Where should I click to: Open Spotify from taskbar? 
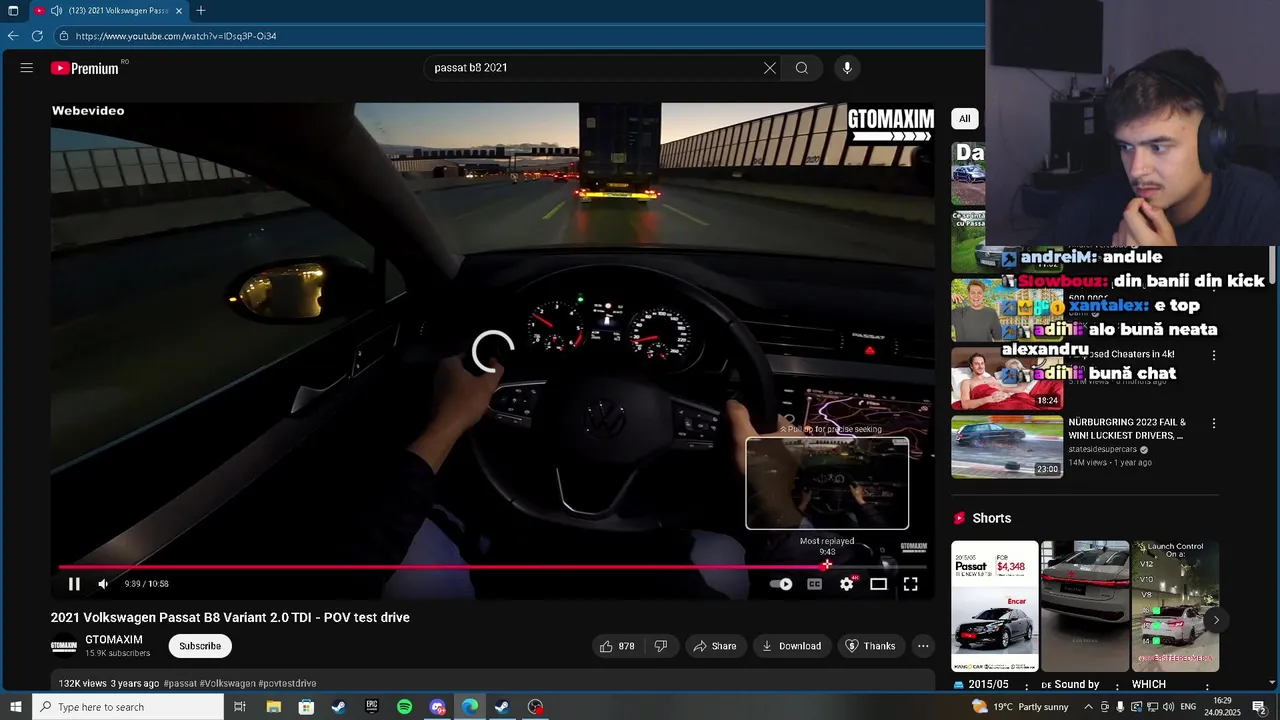405,707
